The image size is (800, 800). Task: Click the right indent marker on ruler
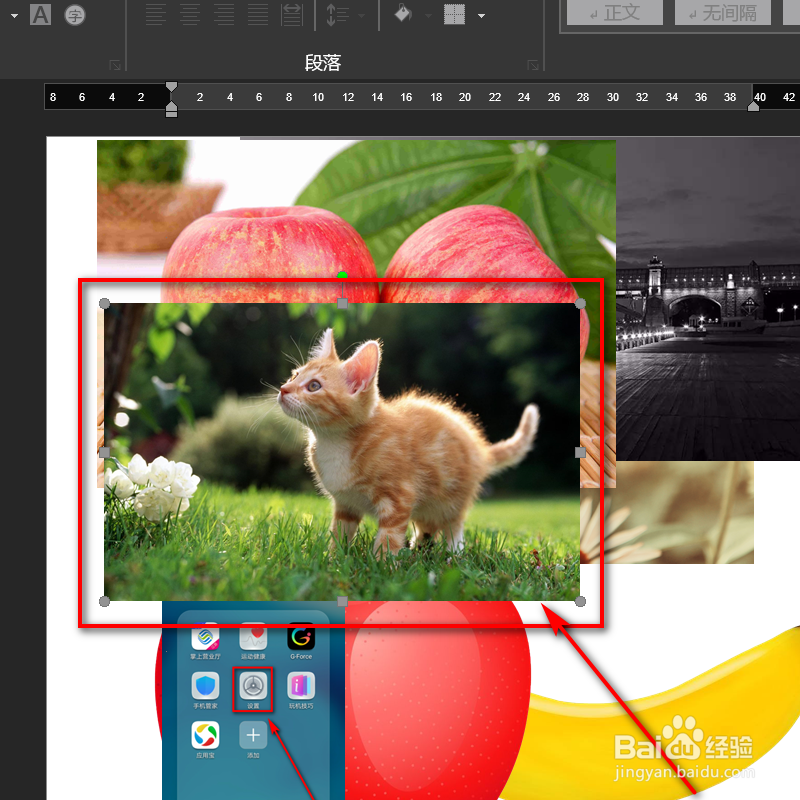tap(753, 106)
